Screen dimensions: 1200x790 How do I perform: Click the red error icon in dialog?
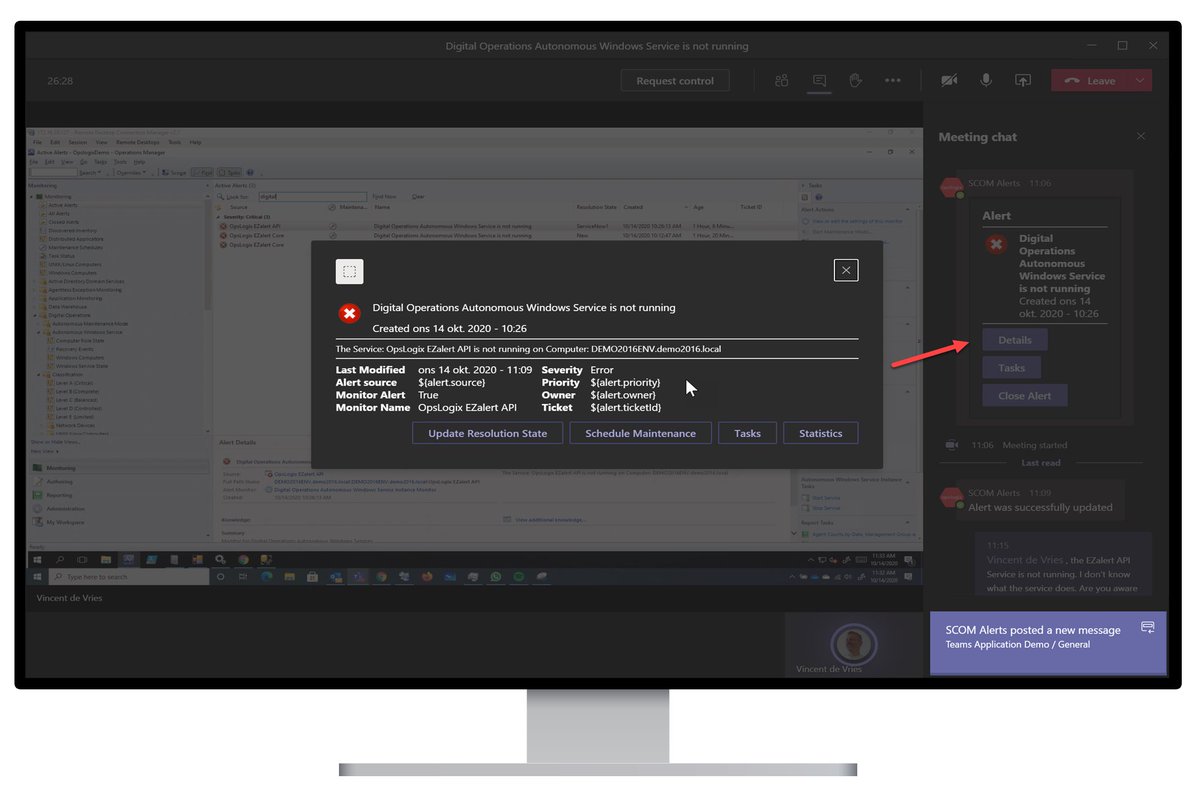tap(349, 314)
